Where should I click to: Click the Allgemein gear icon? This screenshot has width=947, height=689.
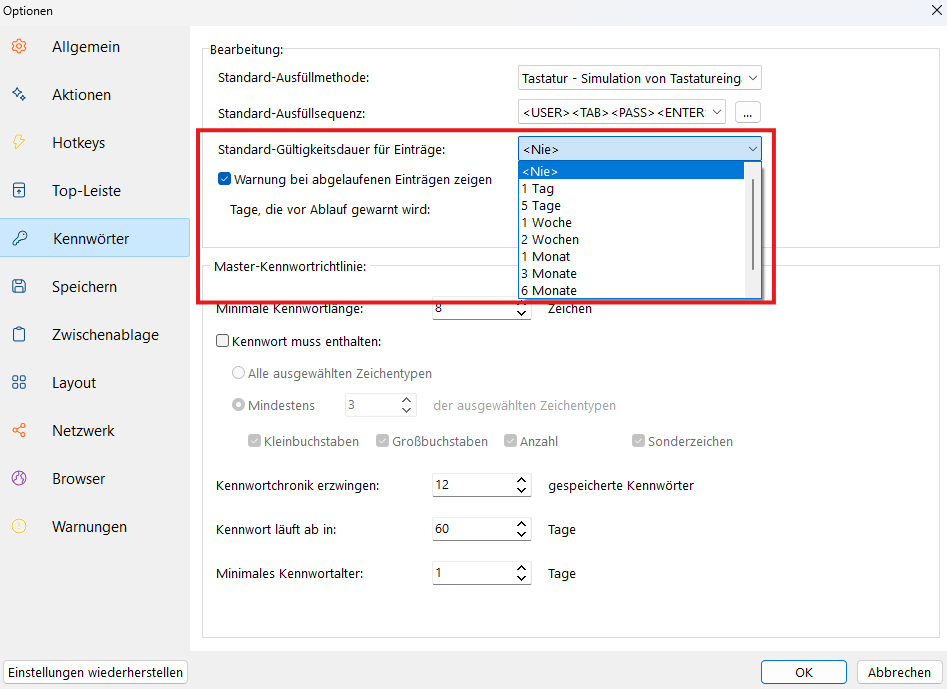(19, 46)
